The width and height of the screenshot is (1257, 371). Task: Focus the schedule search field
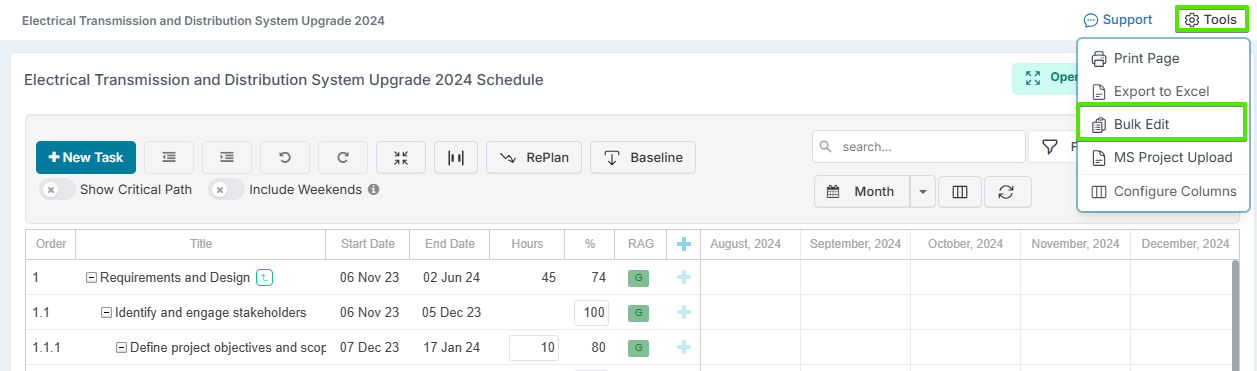919,146
